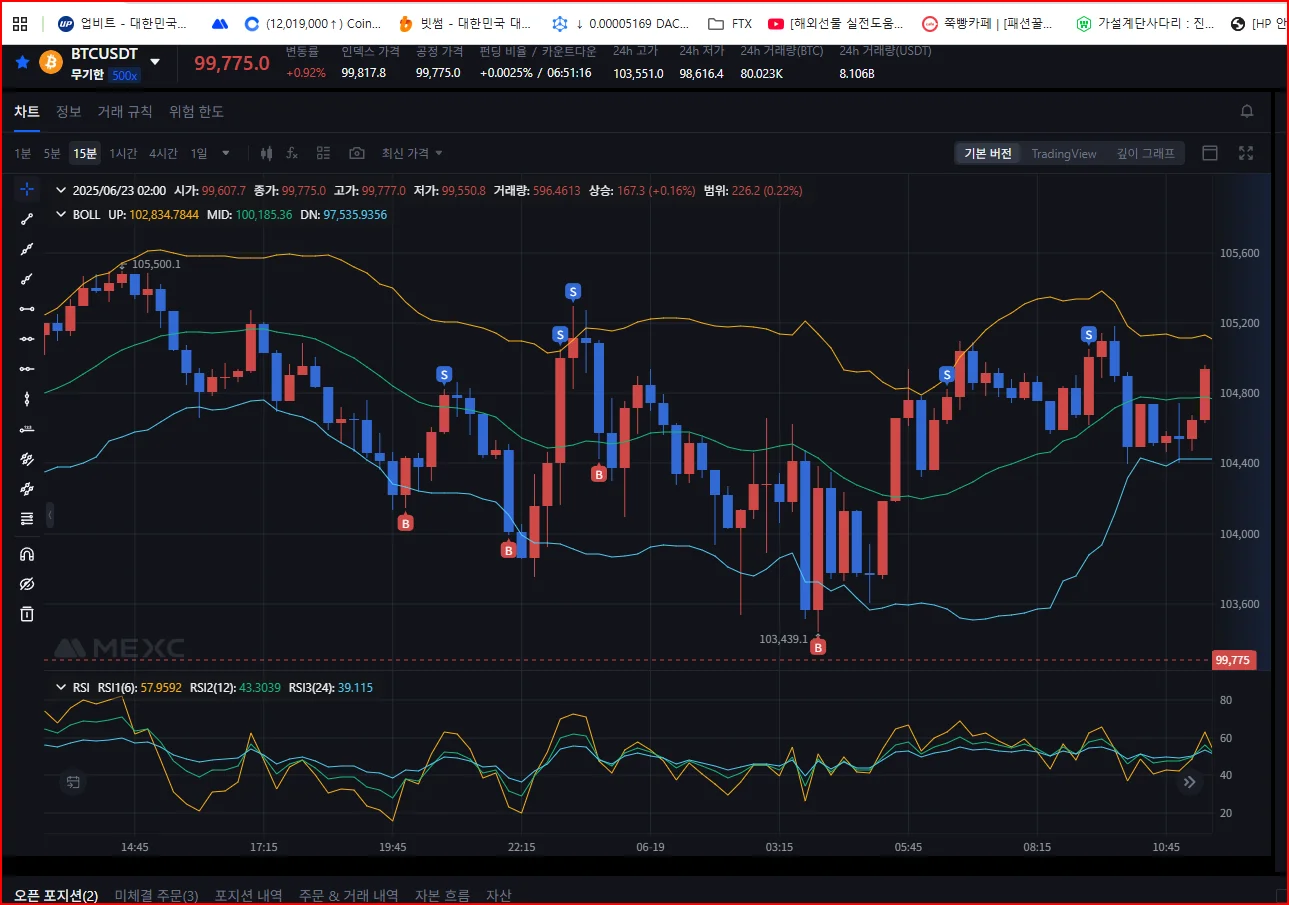The image size is (1289, 905).
Task: Select the 15분 timeframe
Action: [x=85, y=153]
